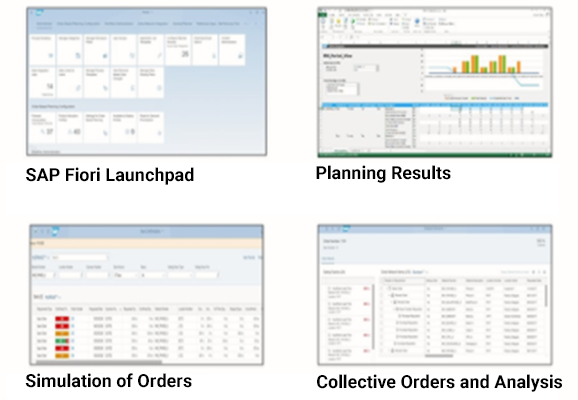Select the Simulation of Orders caption

[109, 381]
